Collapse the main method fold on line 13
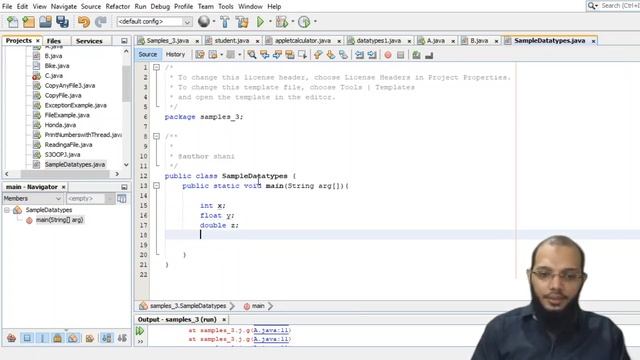 coord(156,186)
